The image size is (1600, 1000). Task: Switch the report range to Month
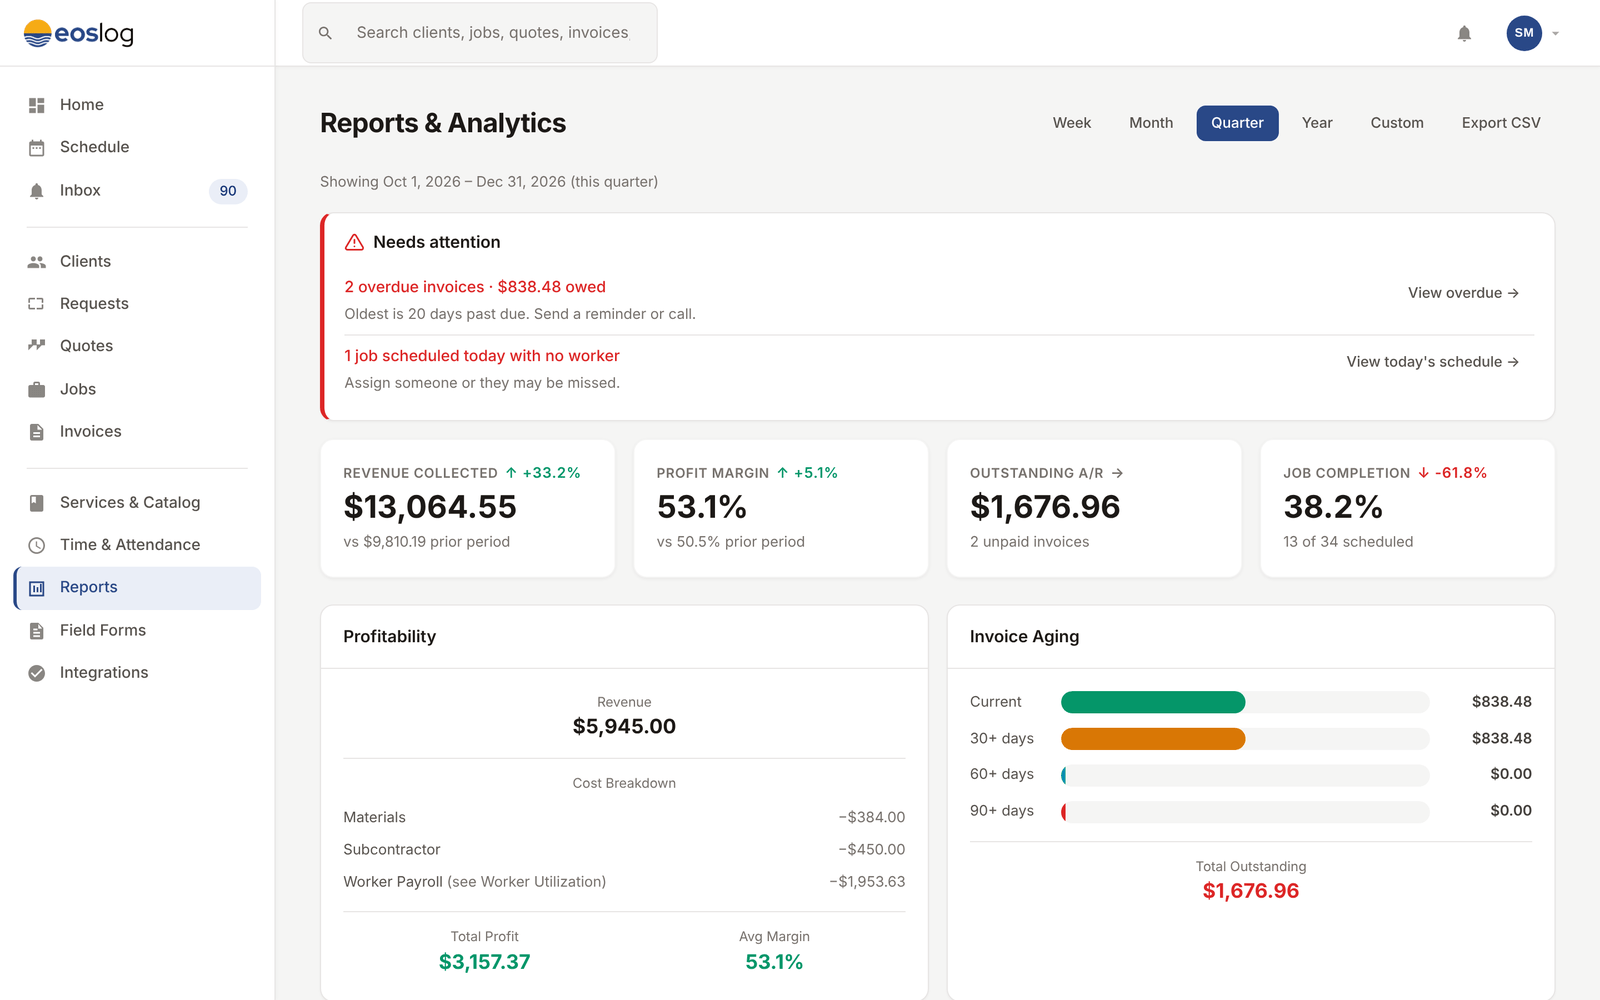pos(1151,123)
